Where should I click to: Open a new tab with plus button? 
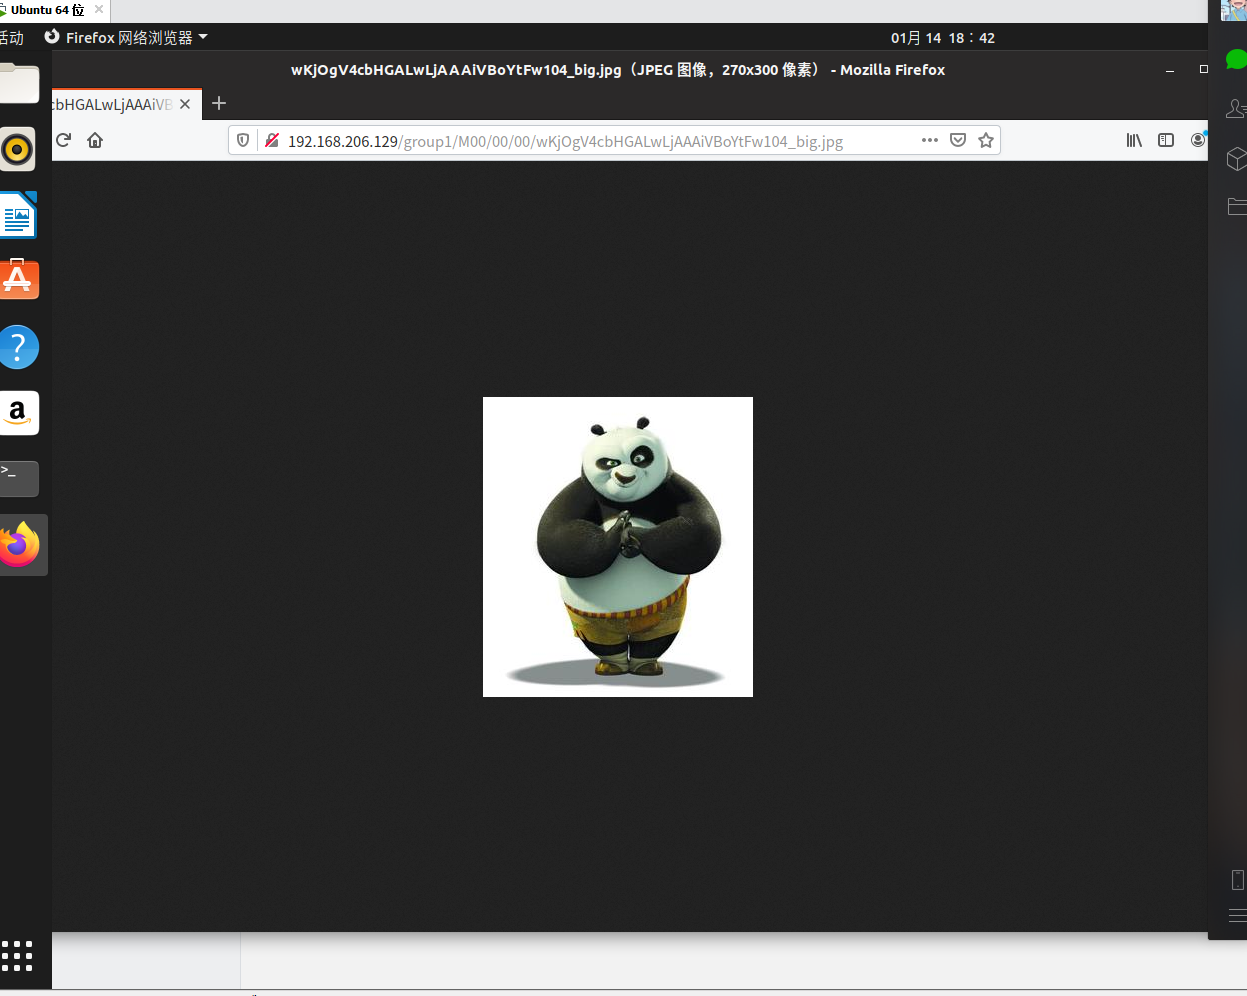tap(219, 103)
